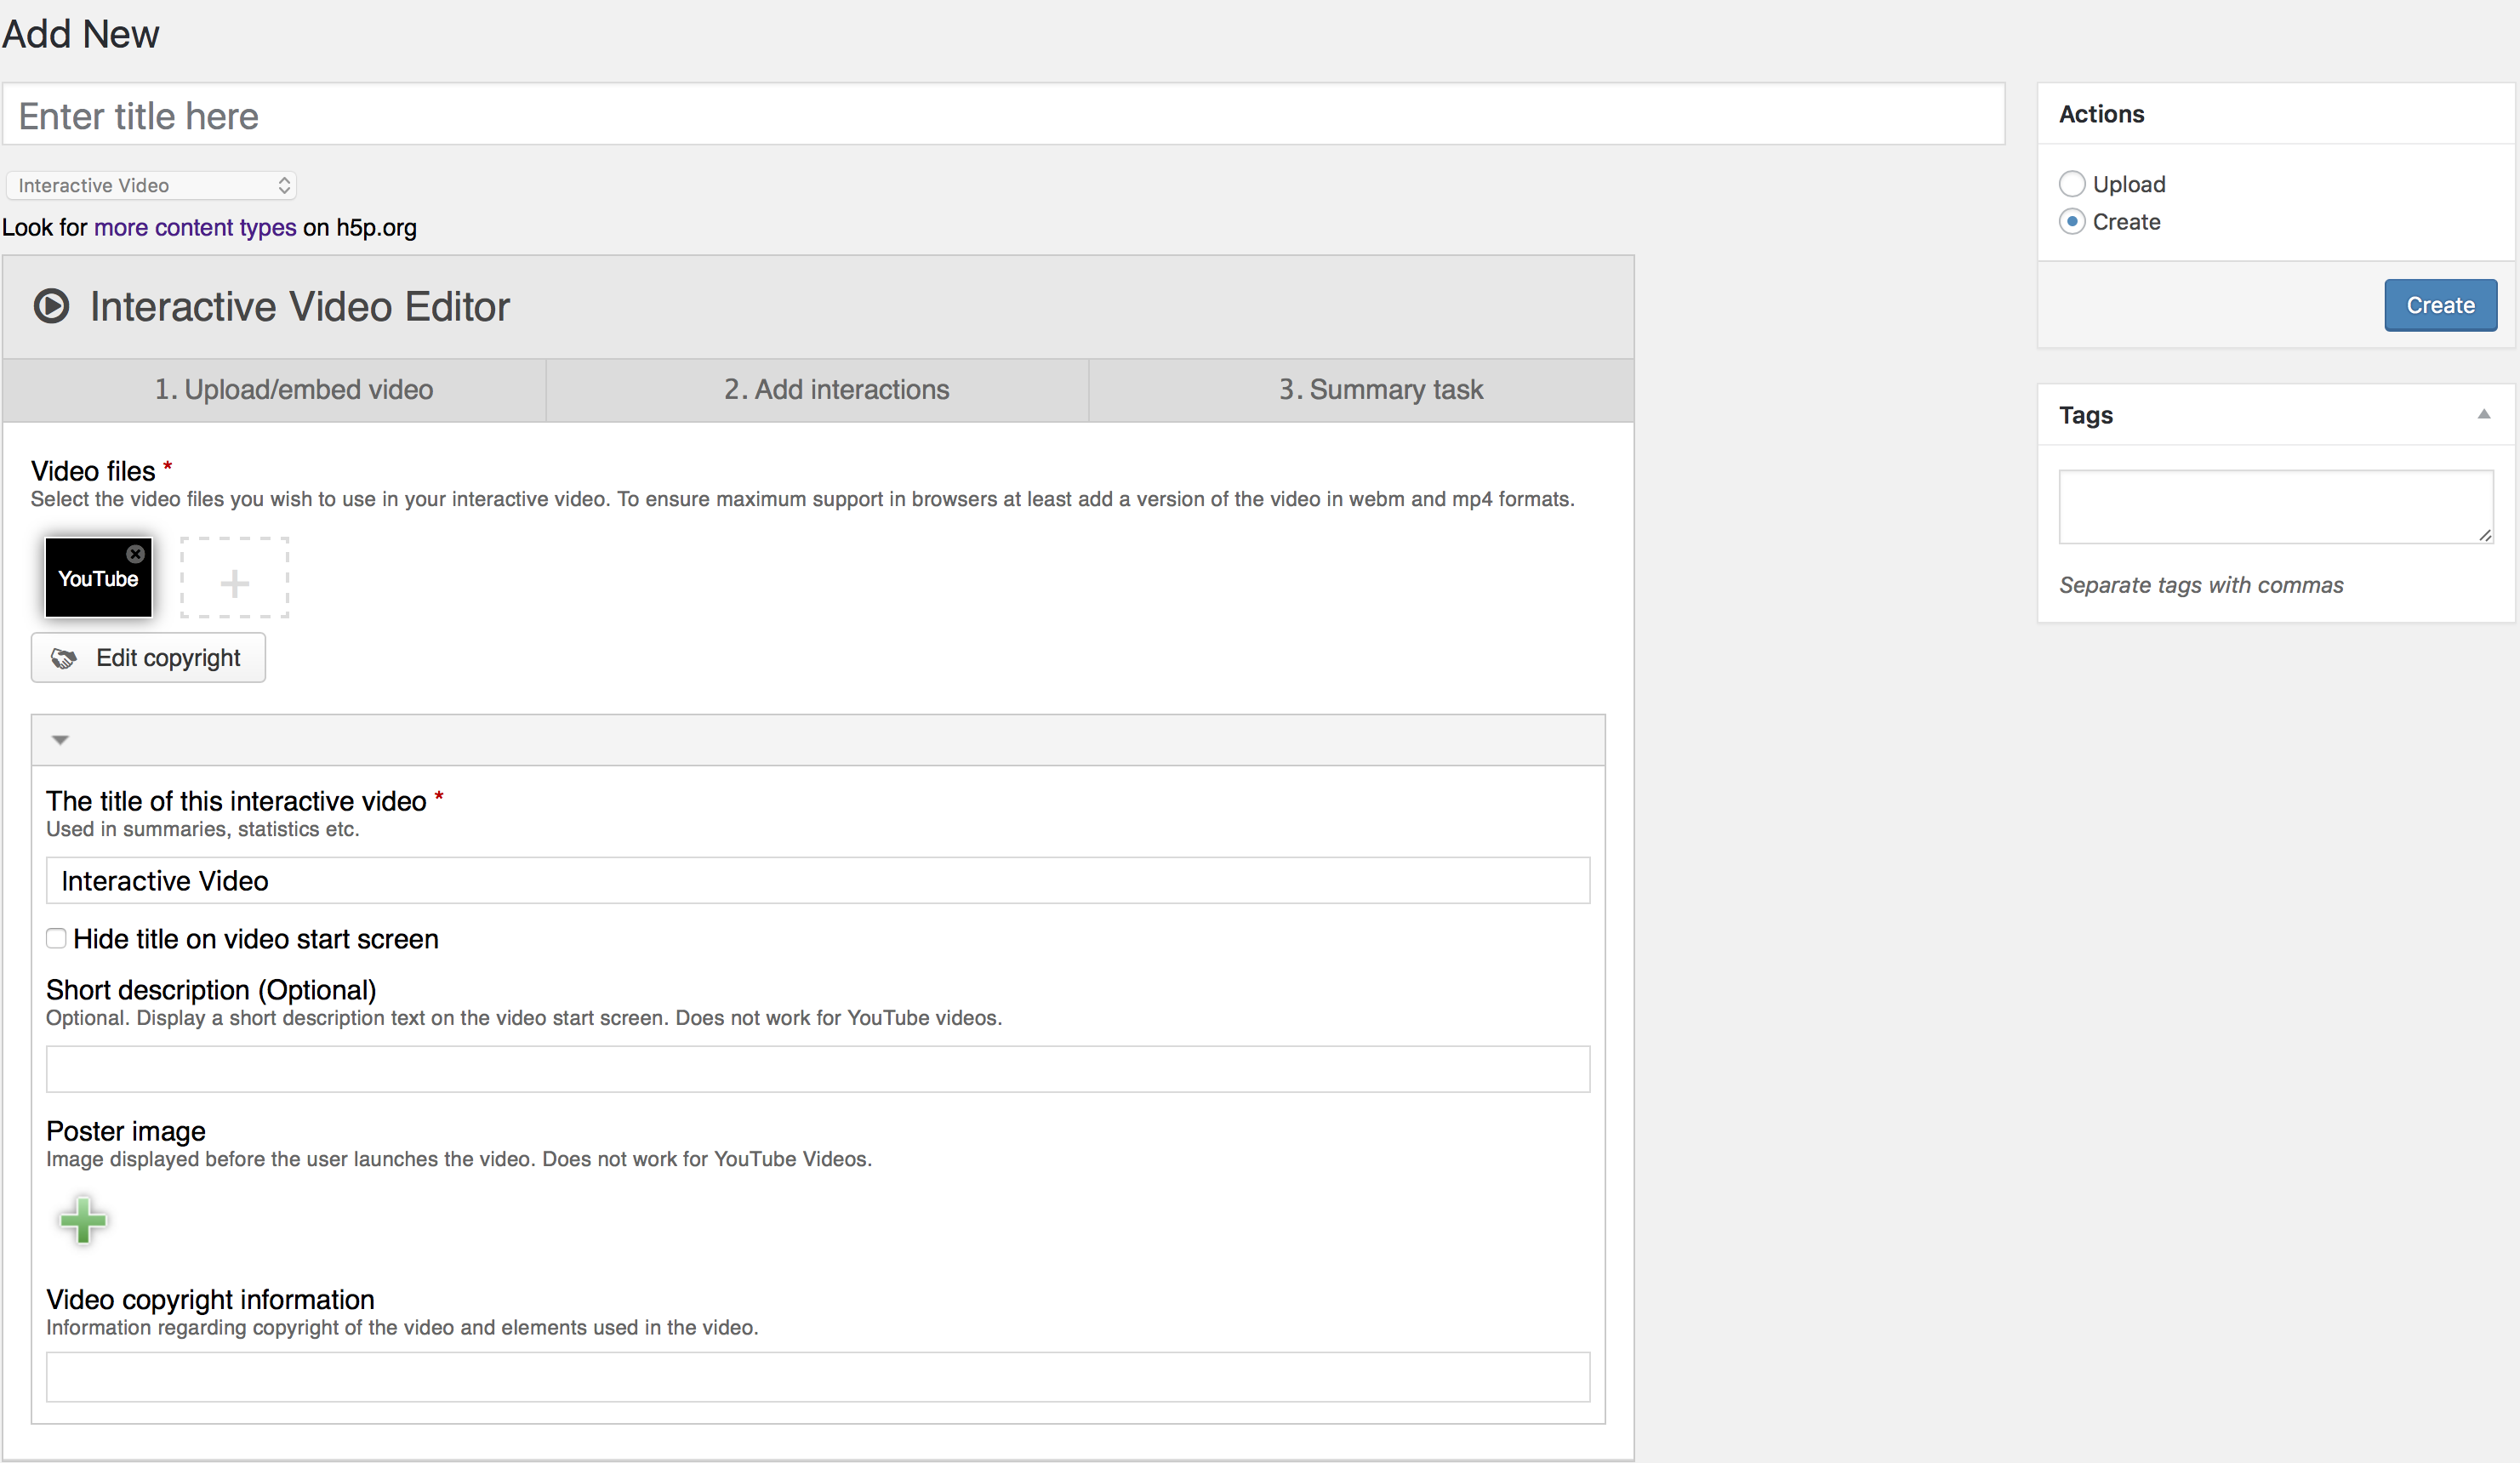Click the blue Create button
Screen dimensions: 2520x1463
point(2440,305)
